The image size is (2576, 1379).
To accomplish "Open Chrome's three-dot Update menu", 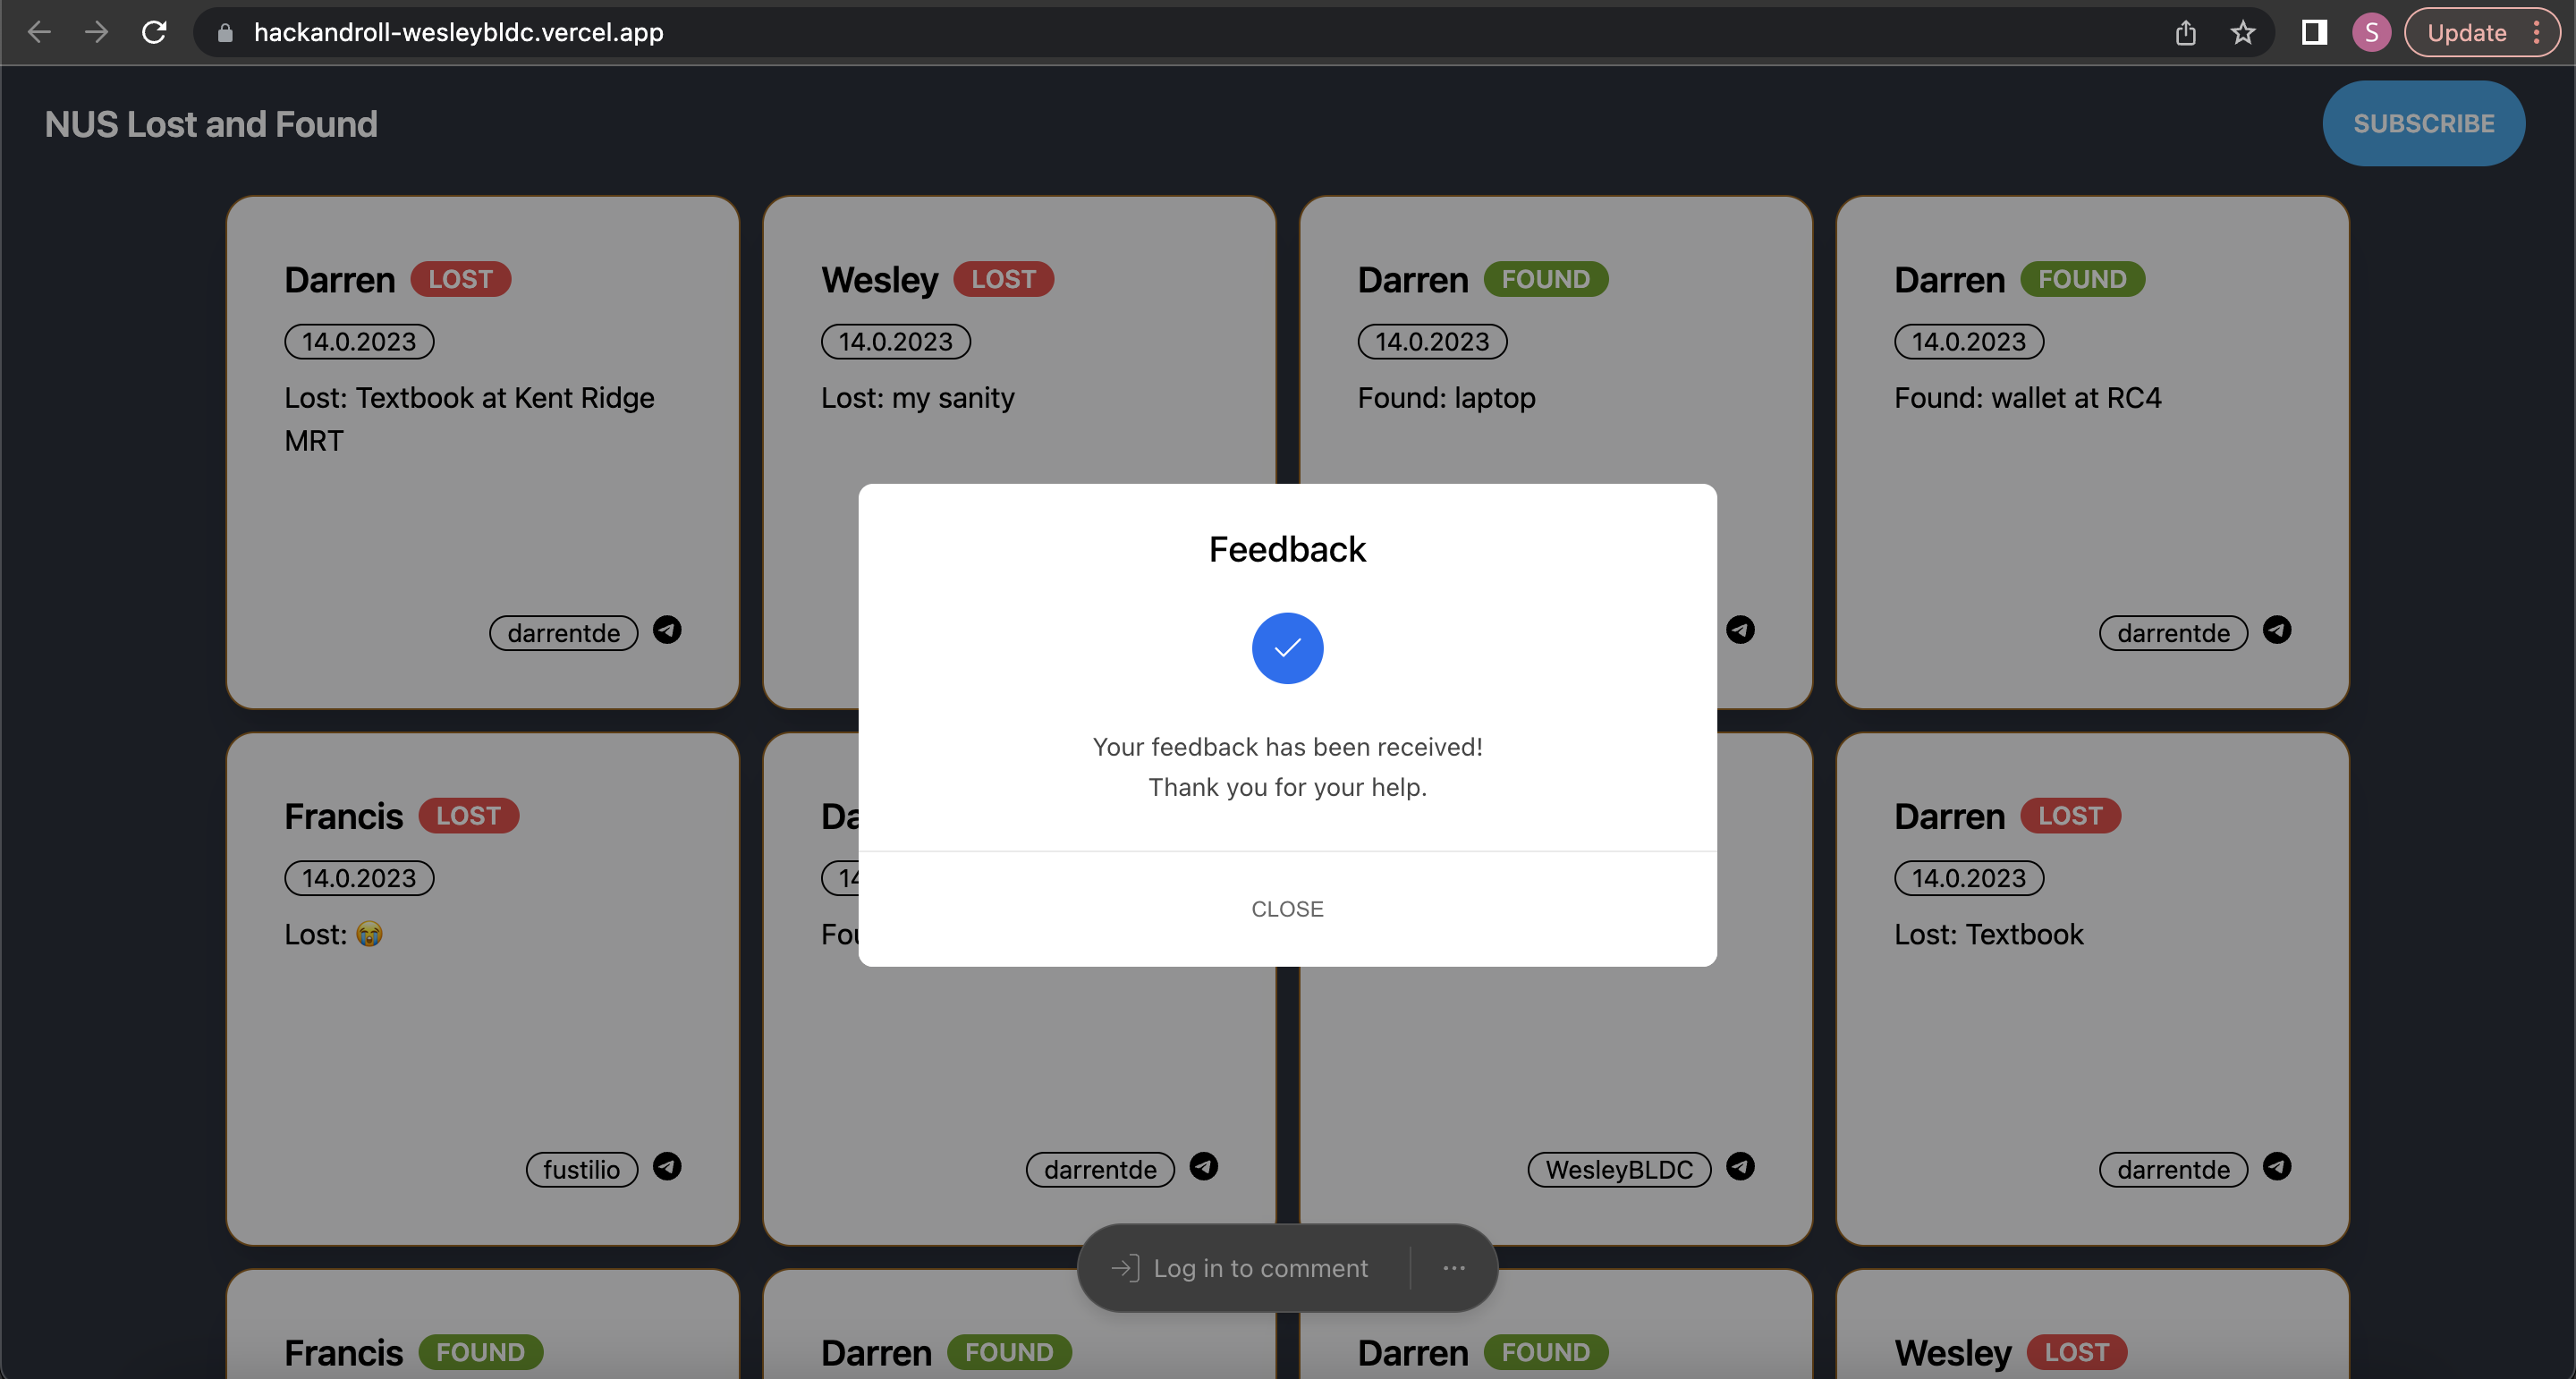I will click(2537, 32).
